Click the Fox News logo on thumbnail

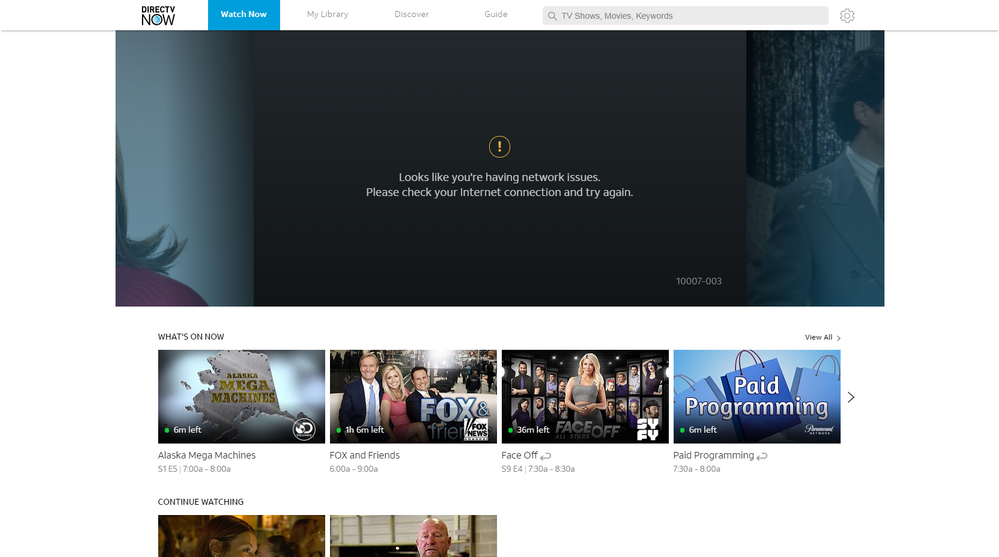pos(476,429)
